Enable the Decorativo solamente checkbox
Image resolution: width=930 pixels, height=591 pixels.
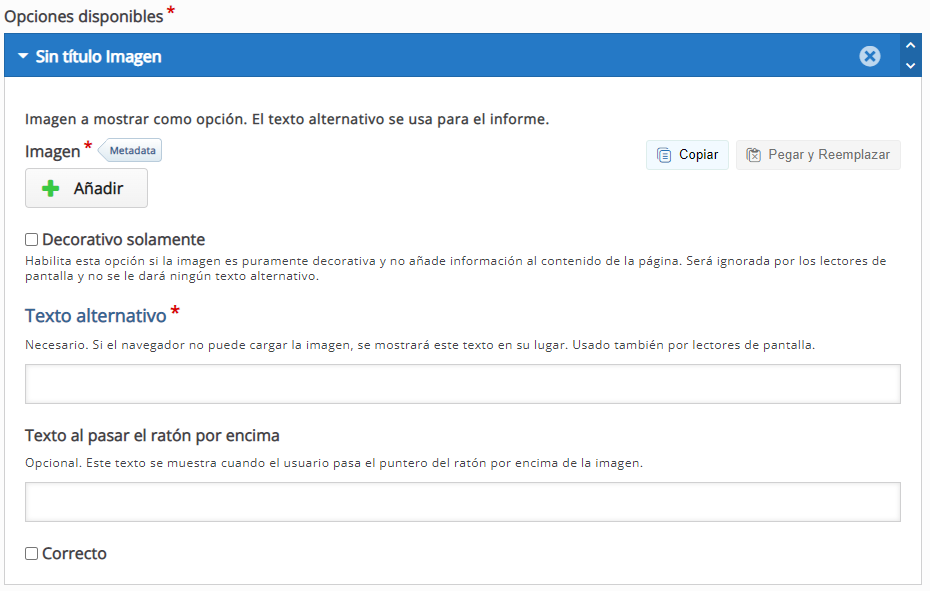(x=32, y=240)
